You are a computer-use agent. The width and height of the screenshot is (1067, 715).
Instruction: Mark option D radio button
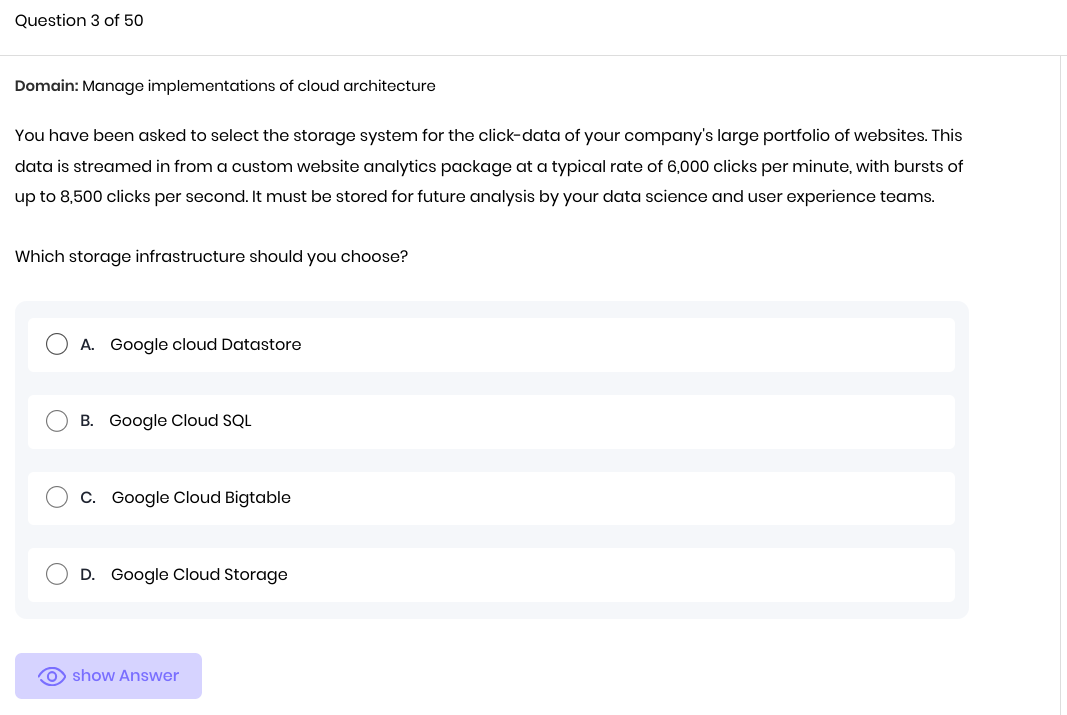tap(58, 574)
